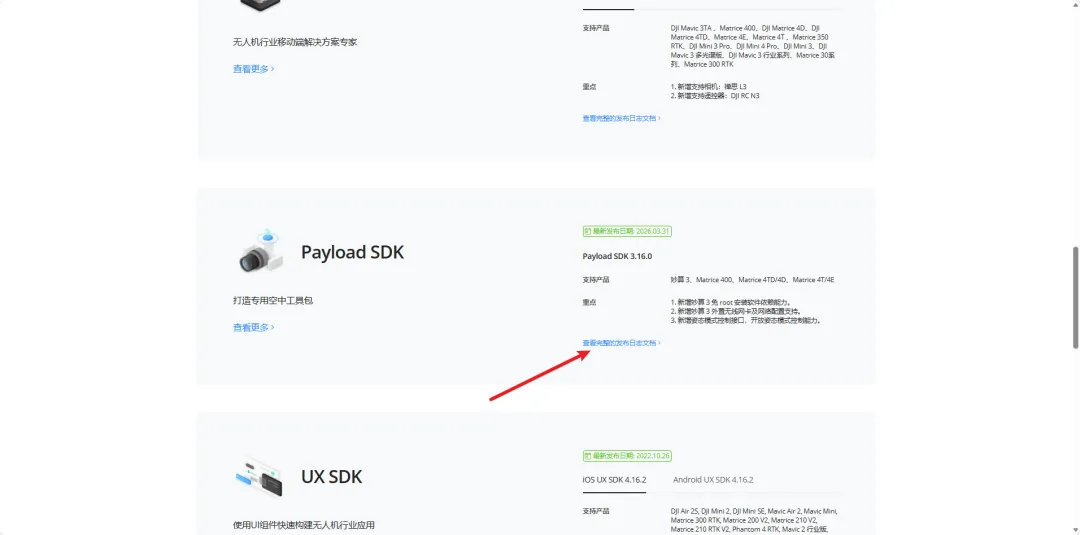Click text 使用UI组件快速构建无人机行业应用
Screen dimensions: 1080x535
point(304,525)
